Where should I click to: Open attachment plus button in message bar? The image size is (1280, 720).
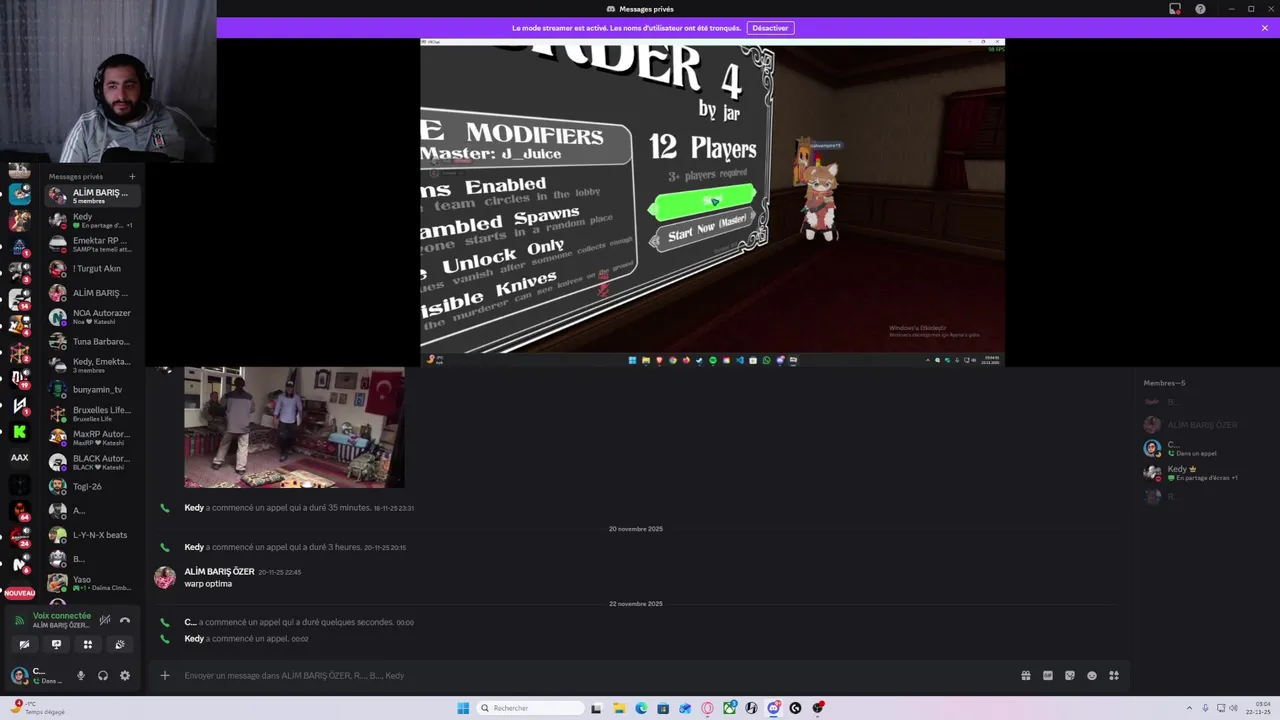(x=165, y=676)
